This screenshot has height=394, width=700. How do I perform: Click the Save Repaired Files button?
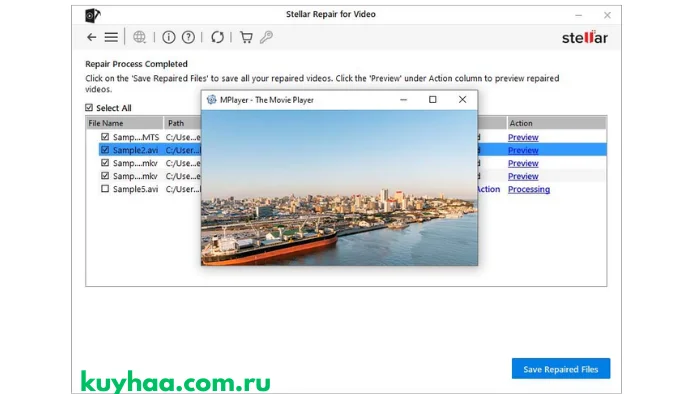pyautogui.click(x=561, y=369)
